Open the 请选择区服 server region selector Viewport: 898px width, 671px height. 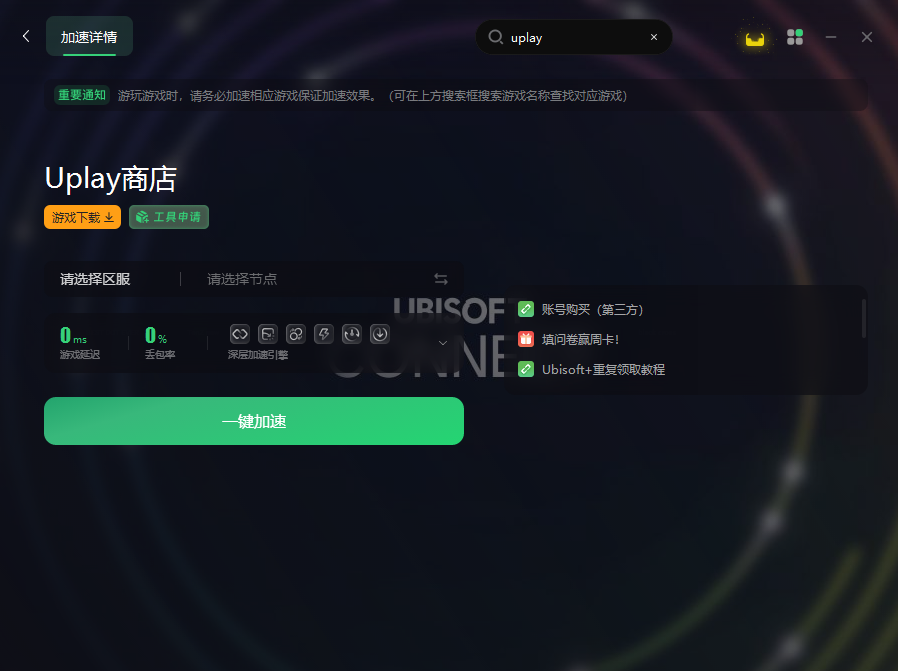pos(95,279)
